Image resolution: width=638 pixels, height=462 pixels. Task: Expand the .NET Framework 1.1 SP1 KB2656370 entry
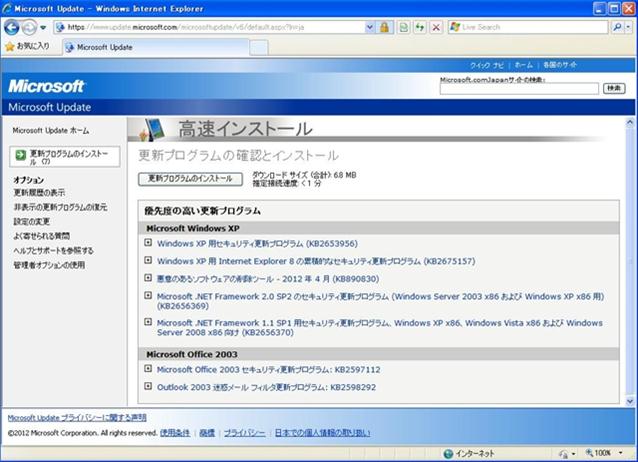(x=148, y=322)
